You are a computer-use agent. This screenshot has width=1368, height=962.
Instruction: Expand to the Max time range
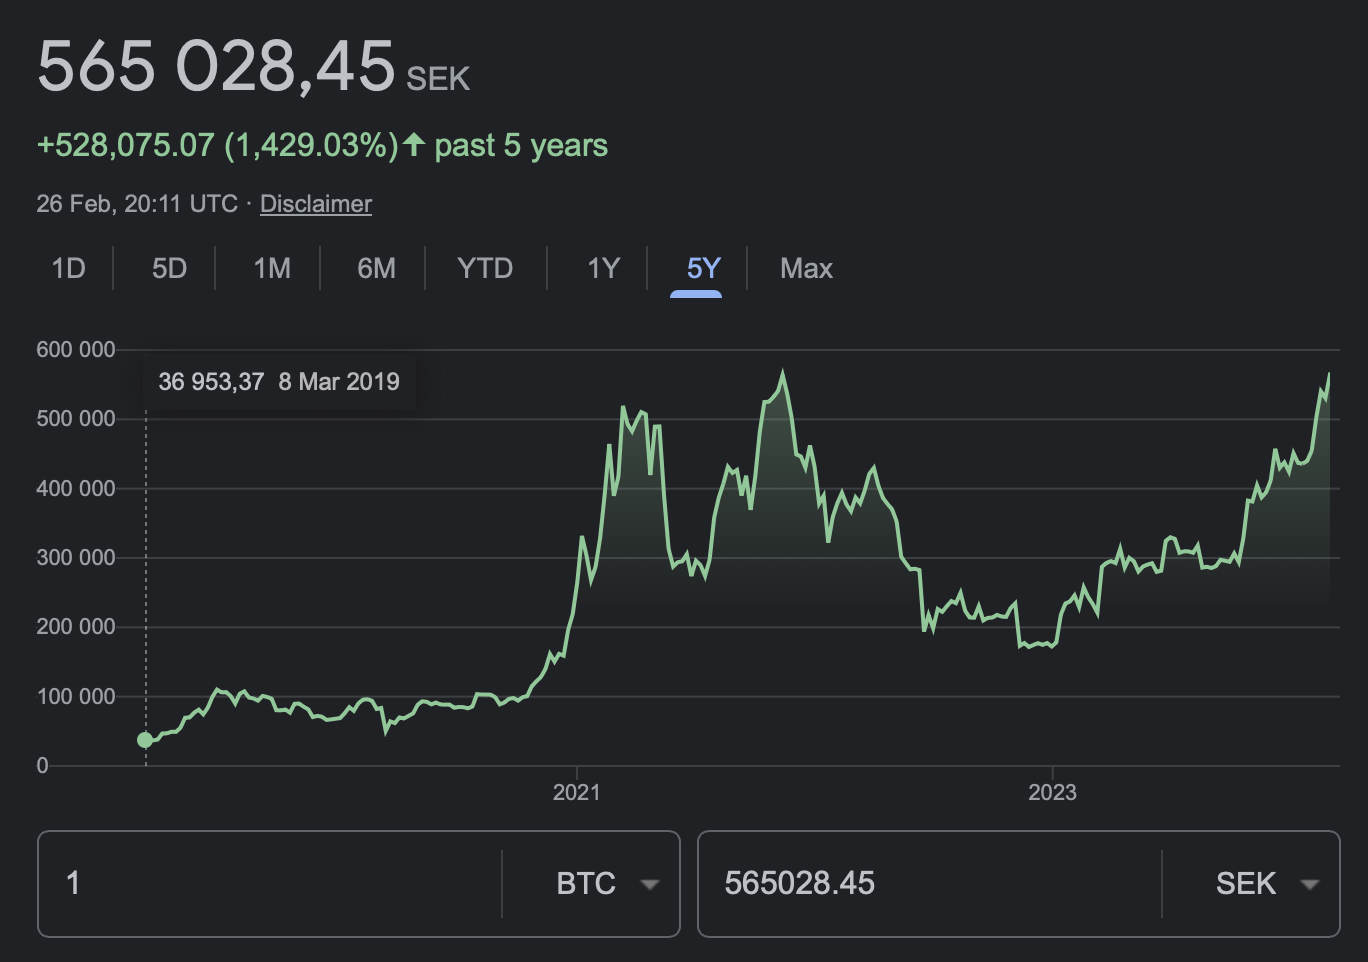click(x=806, y=268)
